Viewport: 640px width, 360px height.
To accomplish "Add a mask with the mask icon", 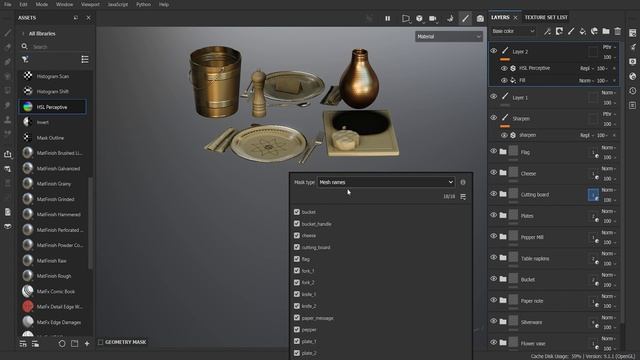I will tap(559, 31).
